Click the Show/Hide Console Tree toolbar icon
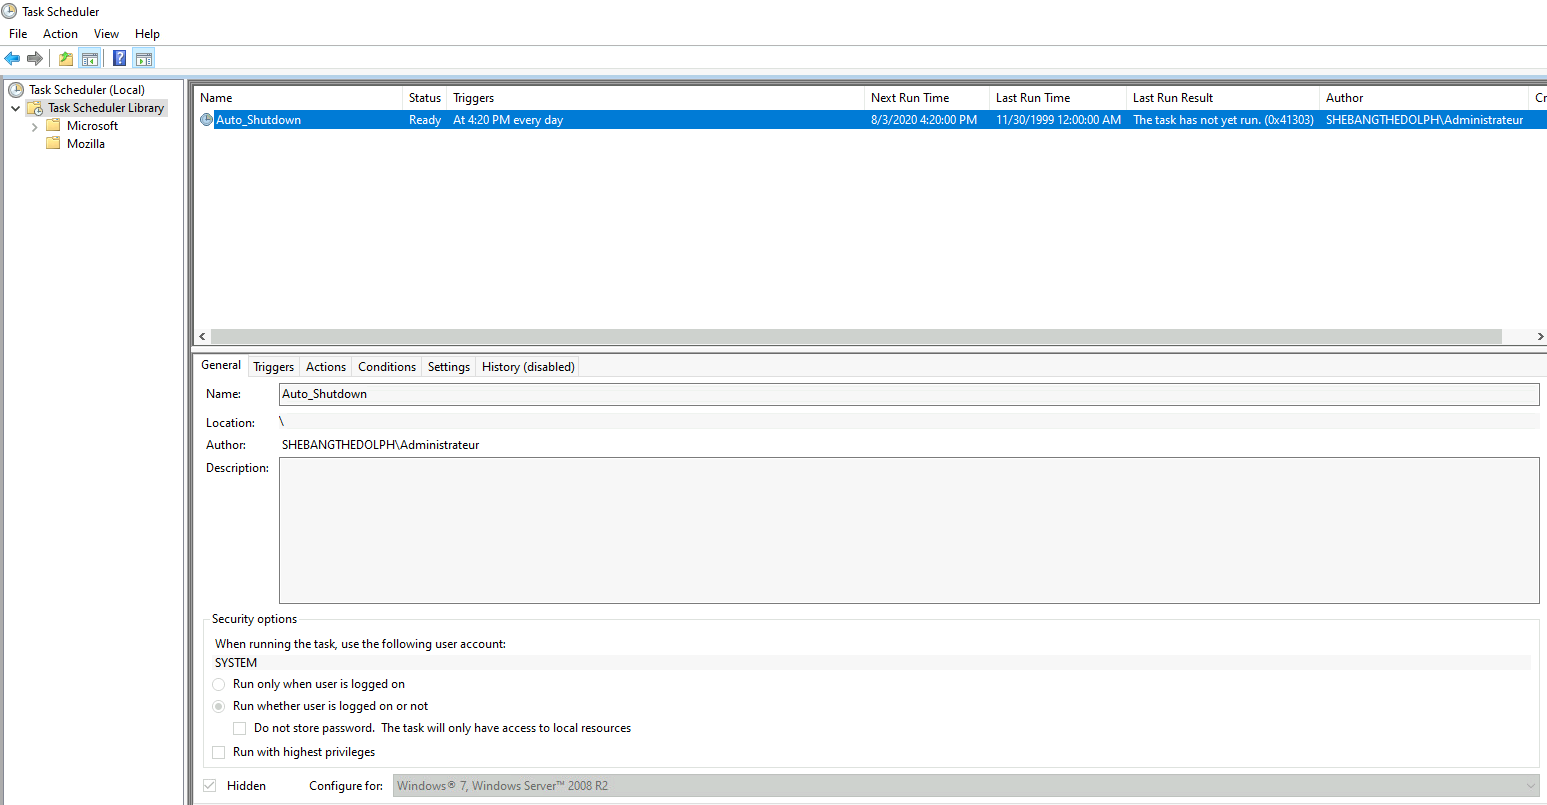Screen dimensions: 1547x805 pyautogui.click(x=90, y=58)
